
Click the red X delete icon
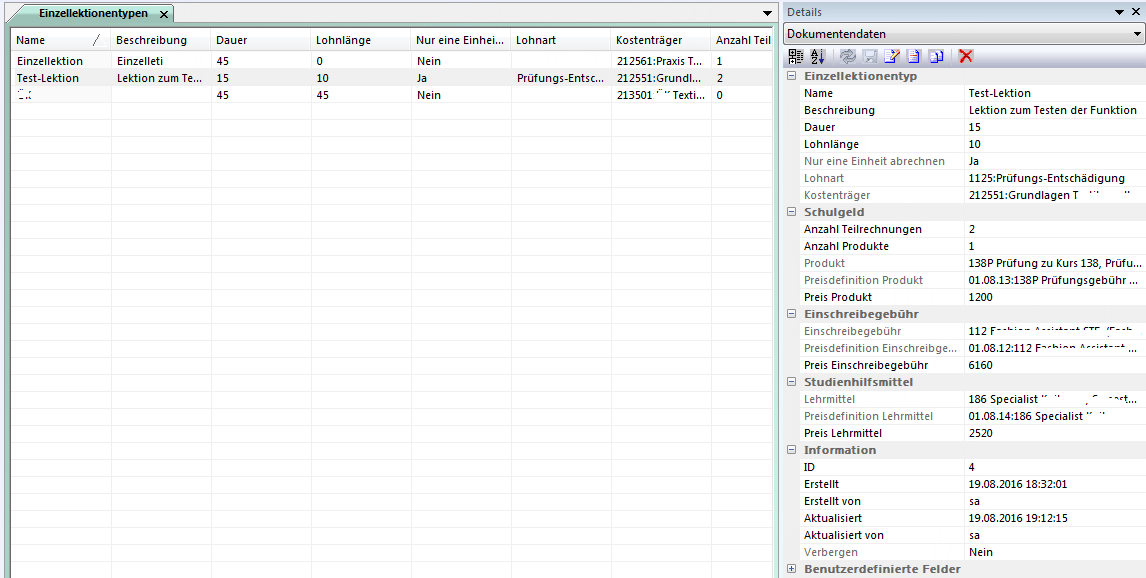965,56
